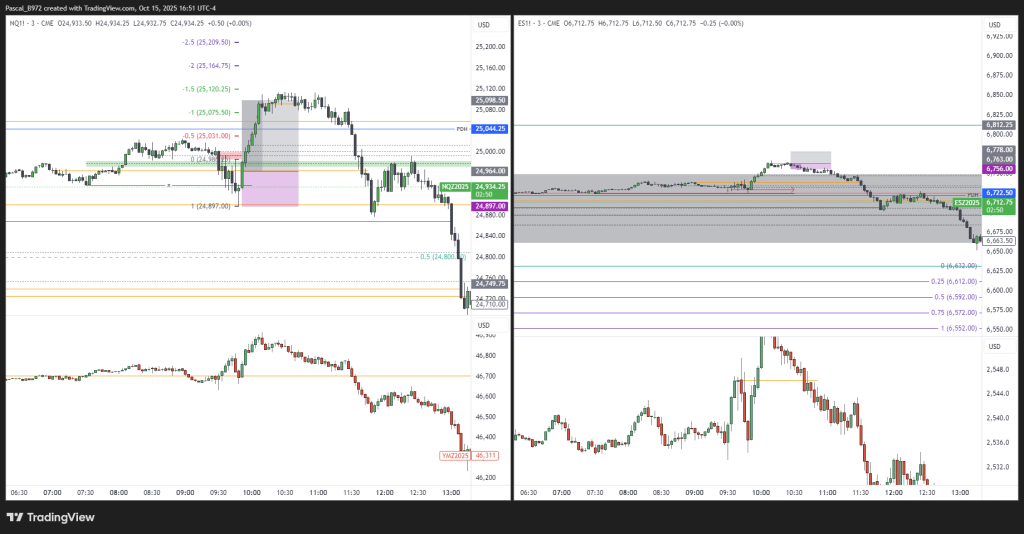
Task: Click 11:30 on the right chart time axis
Action: tap(860, 493)
